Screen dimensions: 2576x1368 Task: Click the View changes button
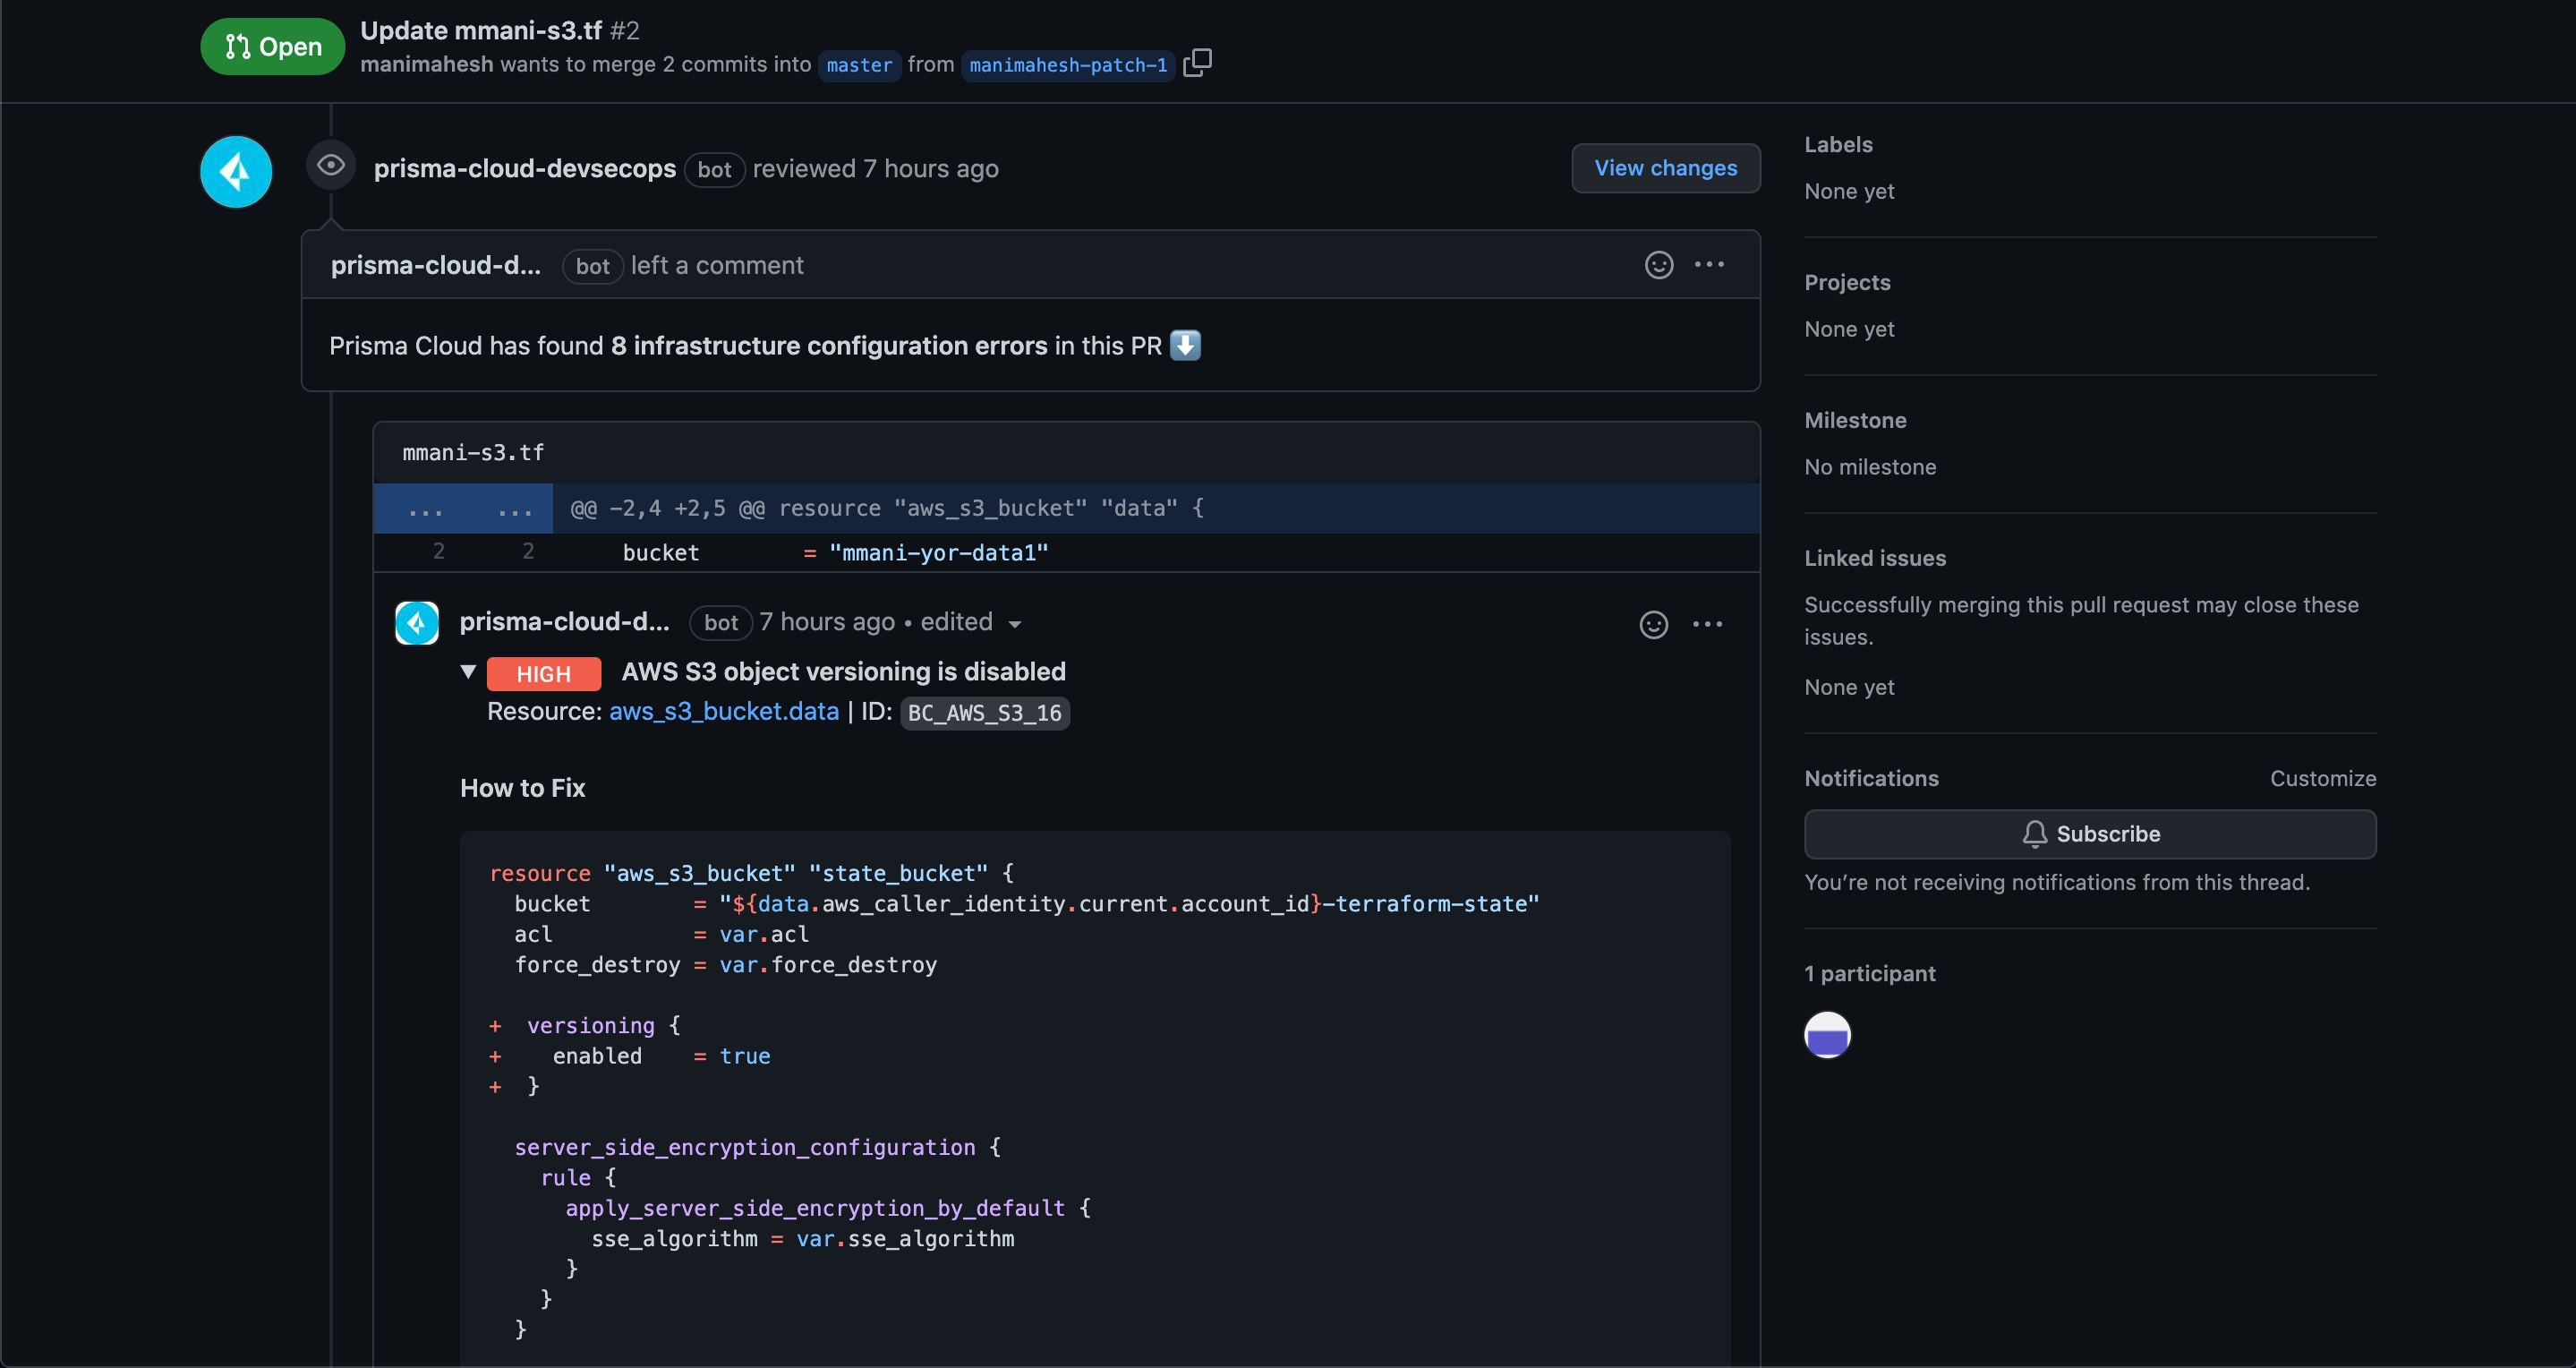coord(1665,168)
